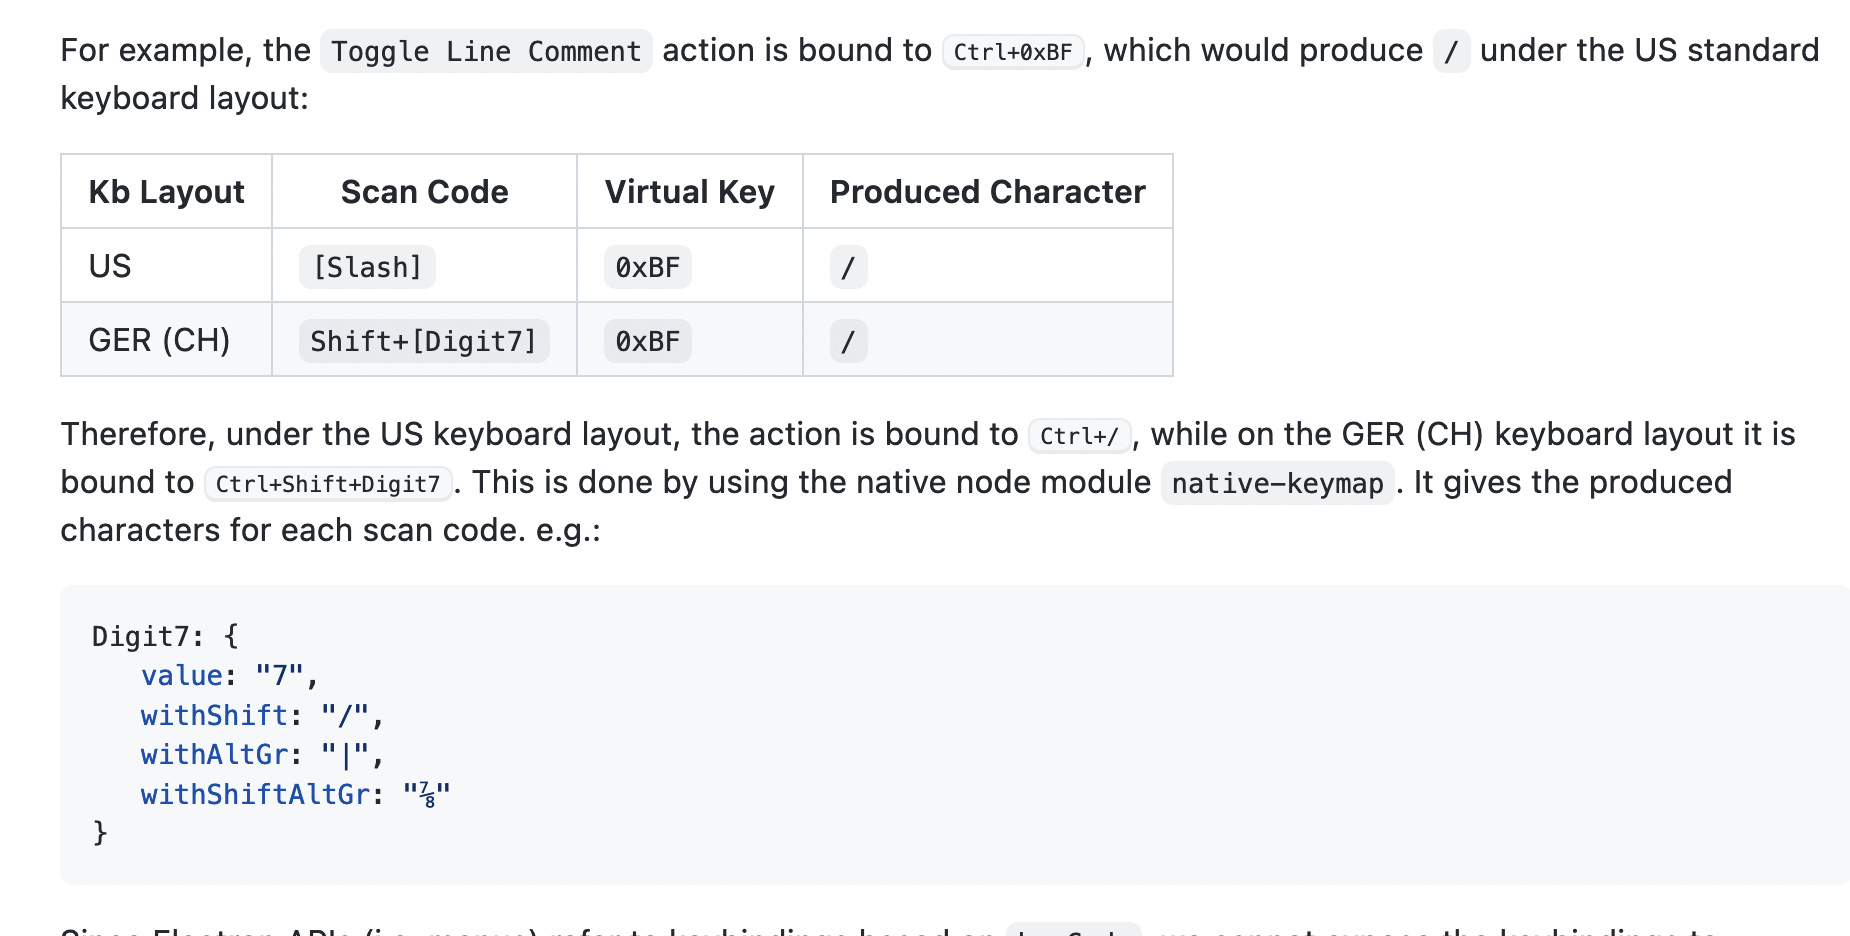Viewport: 1850px width, 936px height.
Task: Click the Ctrl+0xBF keybinding badge
Action: (x=1013, y=52)
